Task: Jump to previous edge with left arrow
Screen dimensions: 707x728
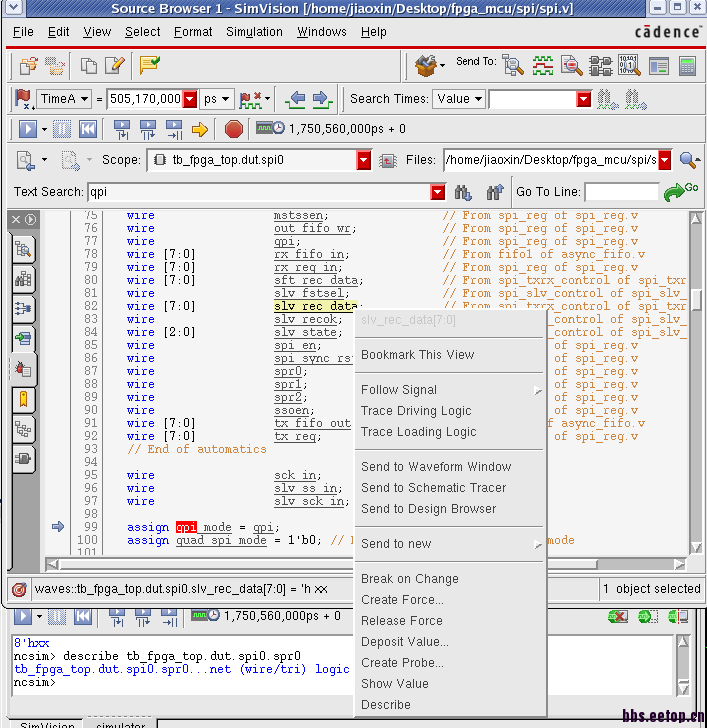Action: tap(296, 99)
